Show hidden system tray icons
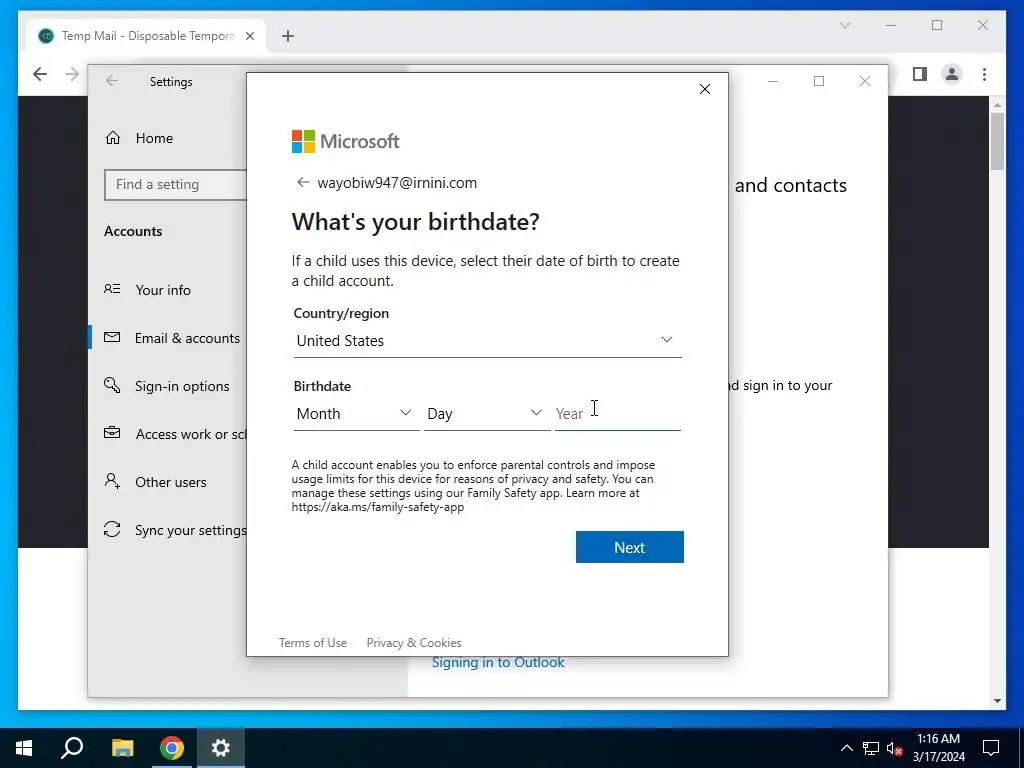1024x768 pixels. click(x=846, y=748)
